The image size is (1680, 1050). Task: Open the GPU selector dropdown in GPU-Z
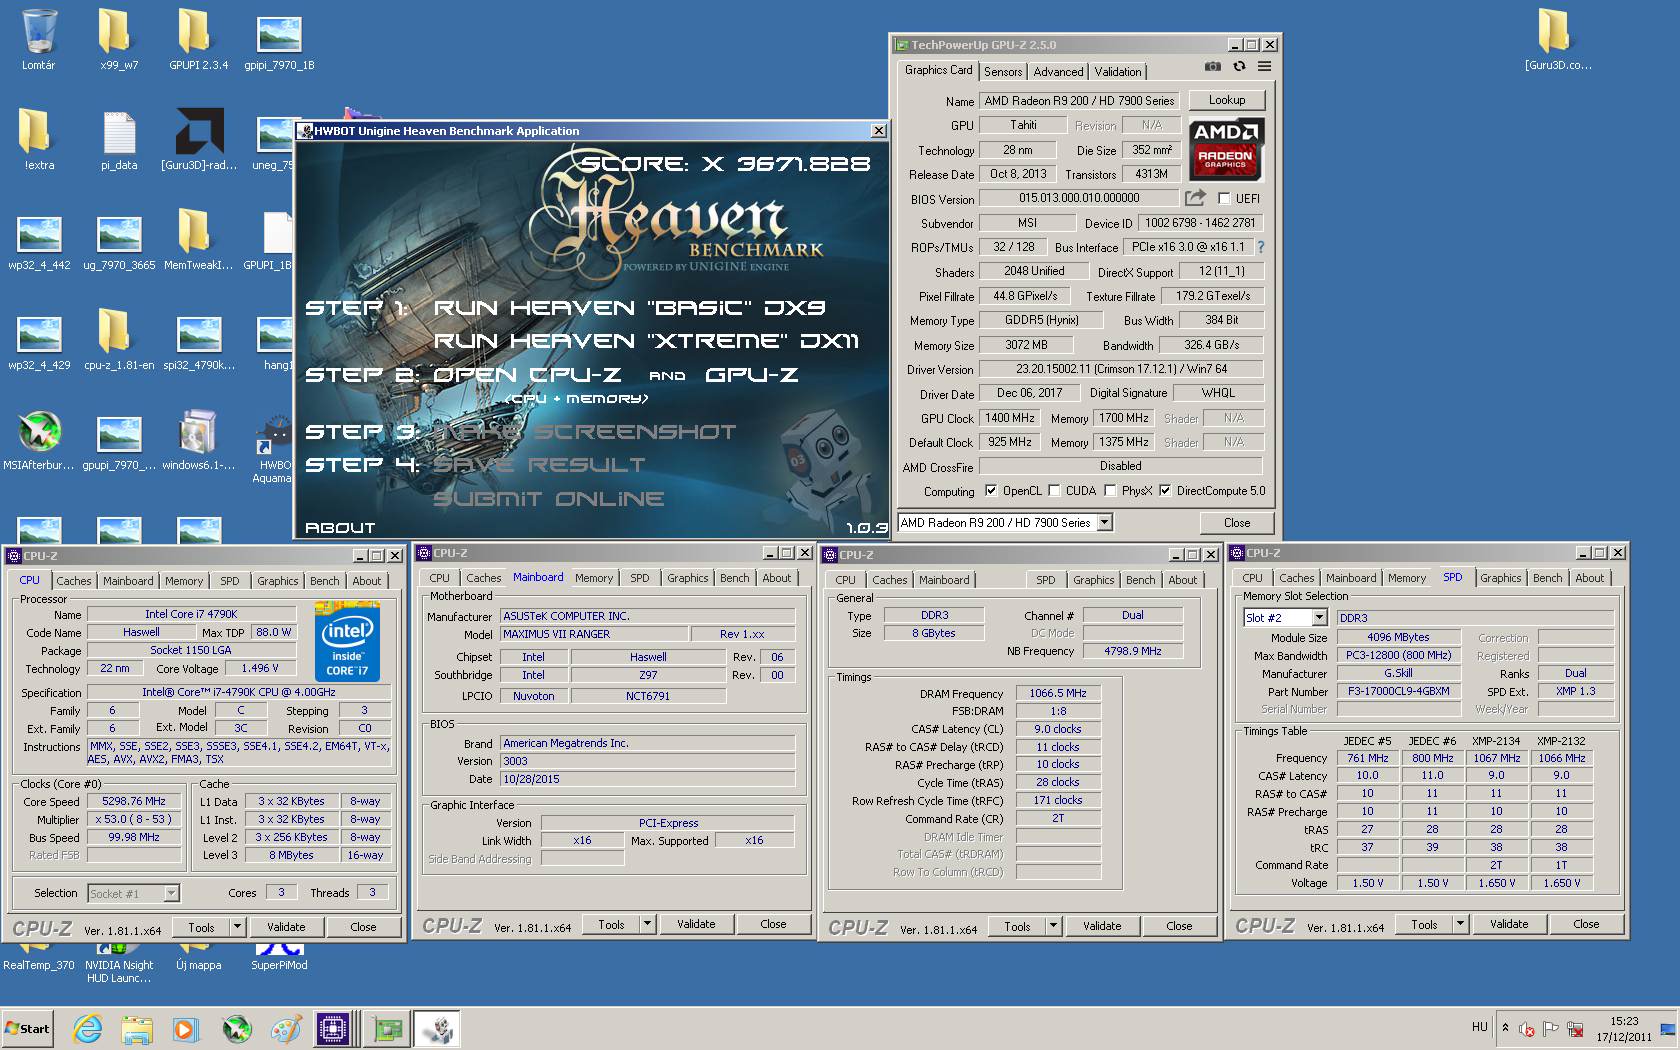click(1104, 522)
